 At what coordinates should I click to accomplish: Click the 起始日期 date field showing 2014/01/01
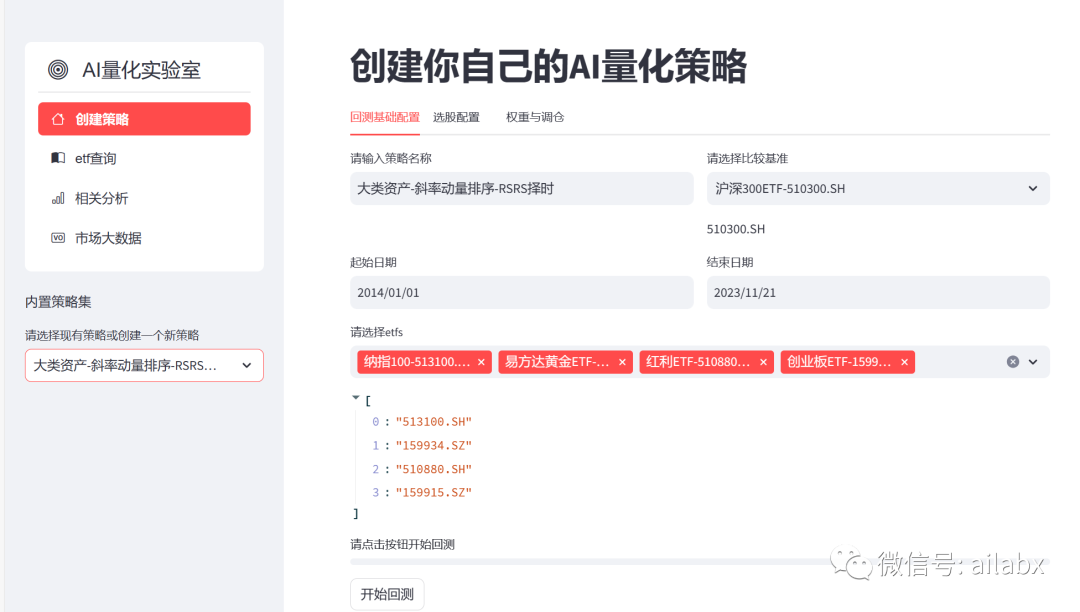[x=522, y=292]
